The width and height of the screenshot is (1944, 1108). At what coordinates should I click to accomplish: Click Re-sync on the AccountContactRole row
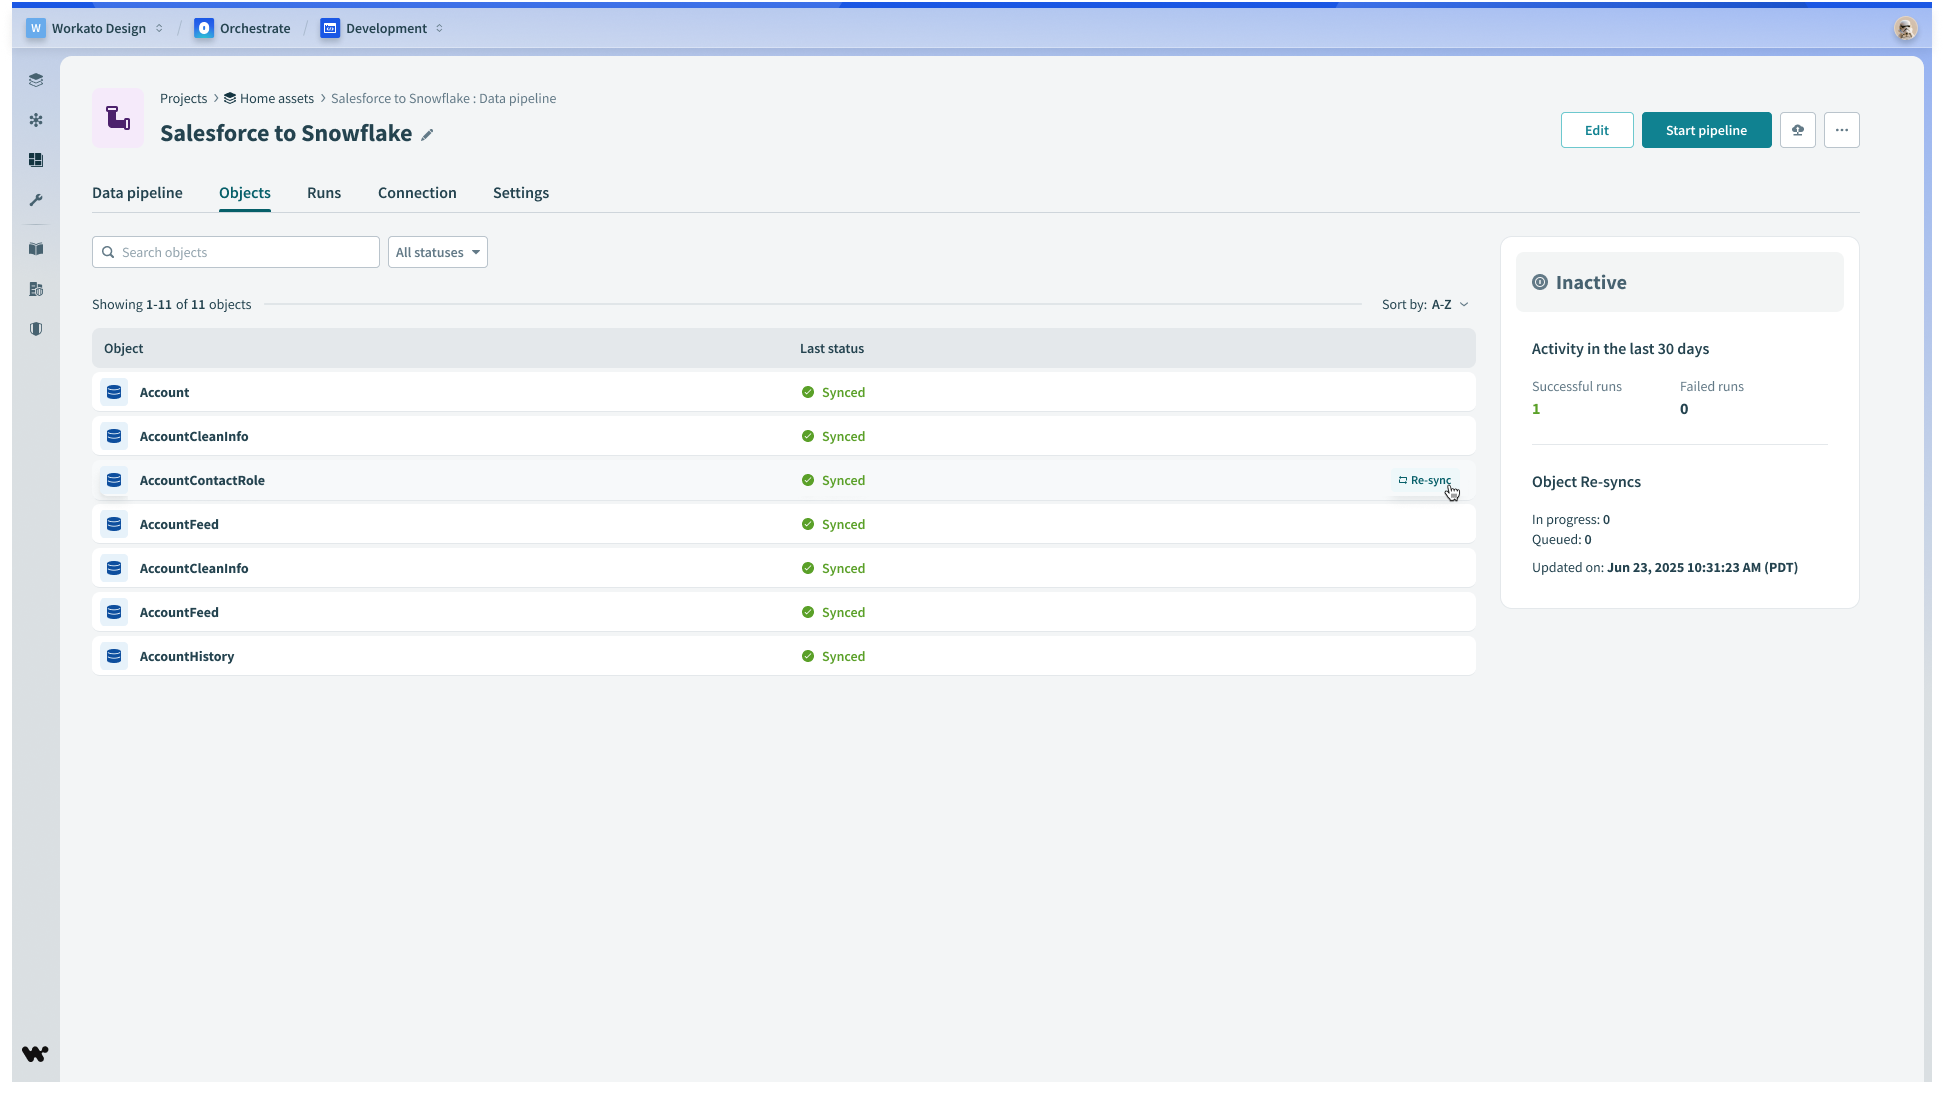1425,481
